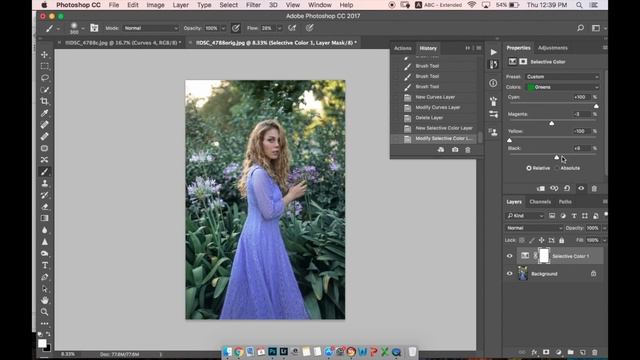Select the Quick Selection tool
Screen dimensions: 640x360
[45, 89]
